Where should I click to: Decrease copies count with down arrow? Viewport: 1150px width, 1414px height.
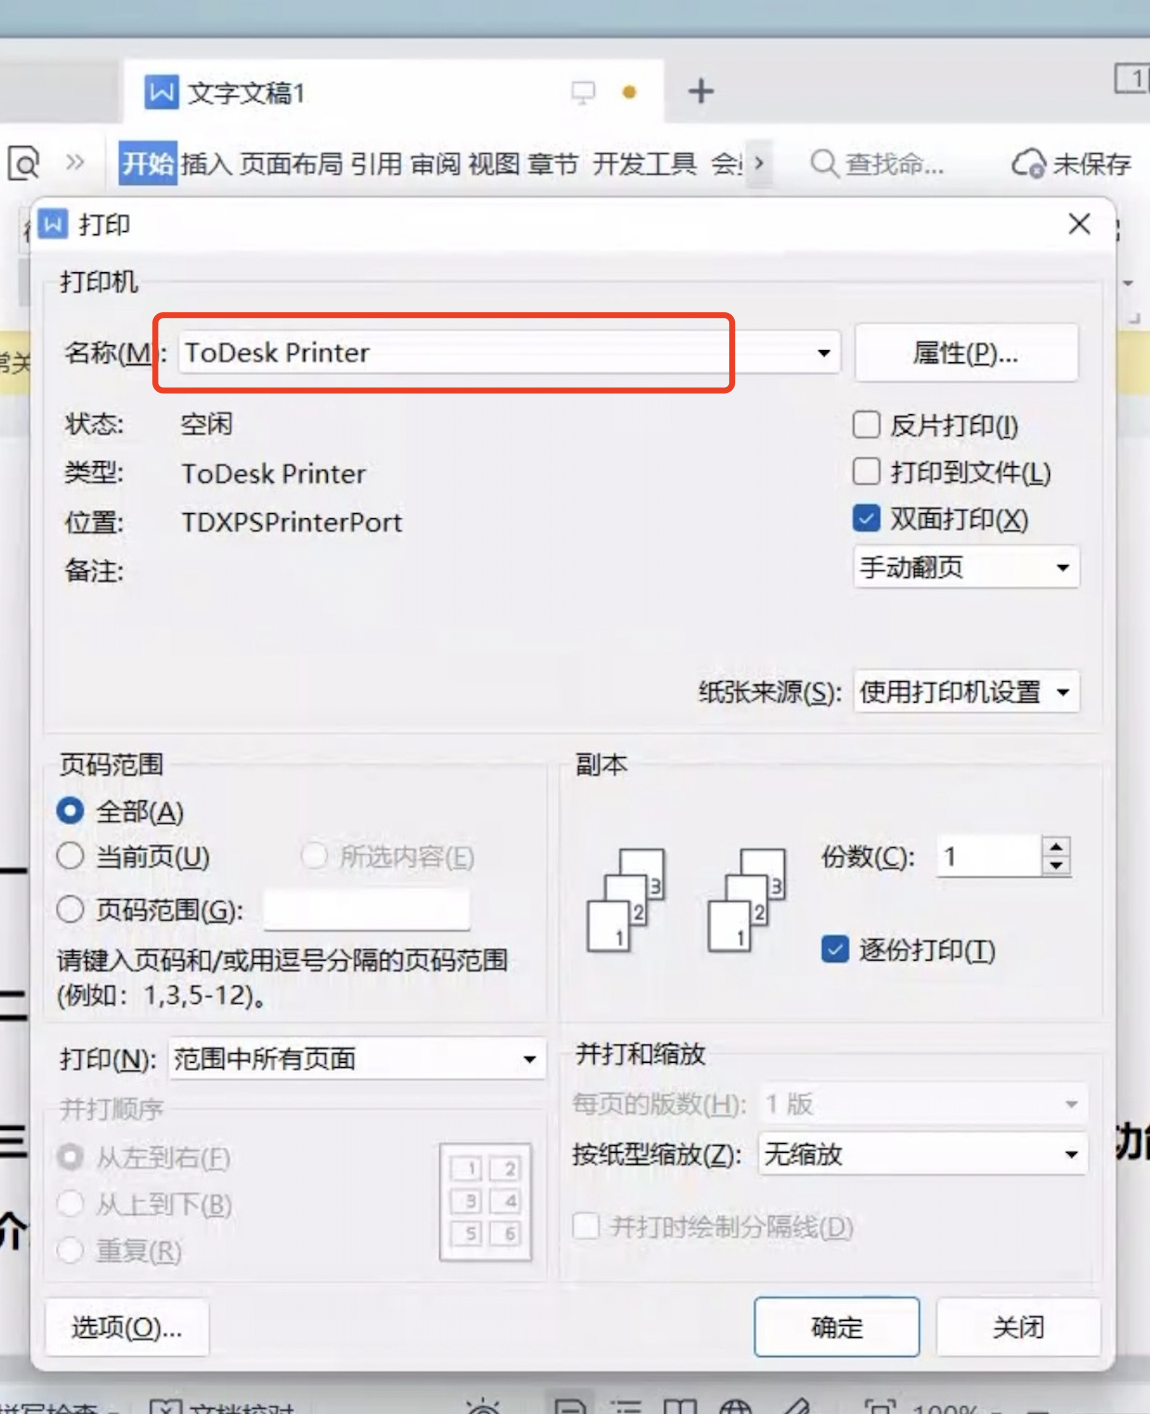[x=1056, y=866]
